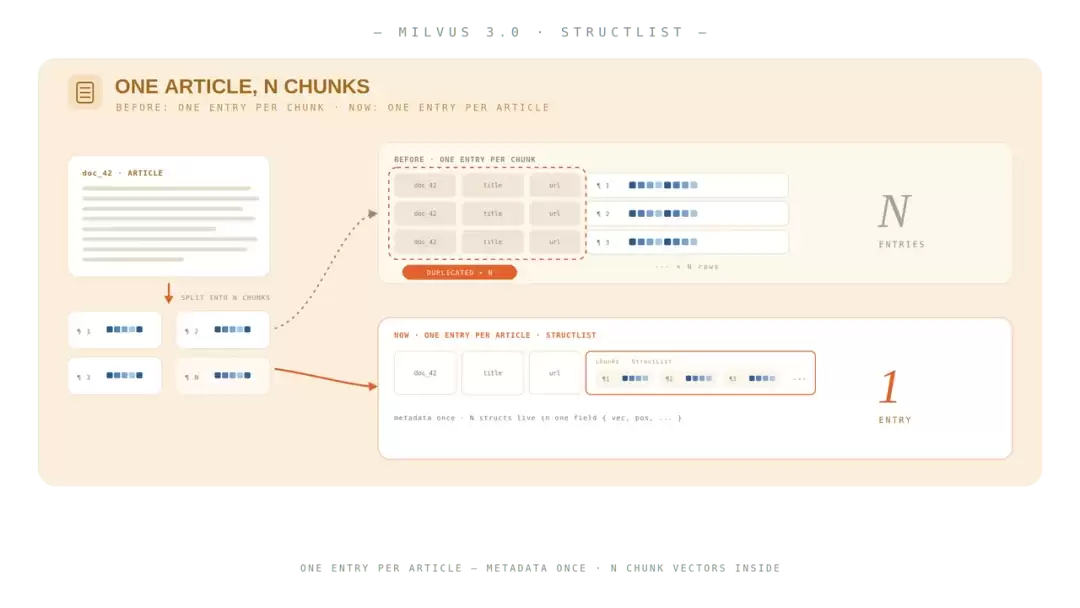
Task: Select the ¶1 struct inside the StructList field
Action: point(625,379)
